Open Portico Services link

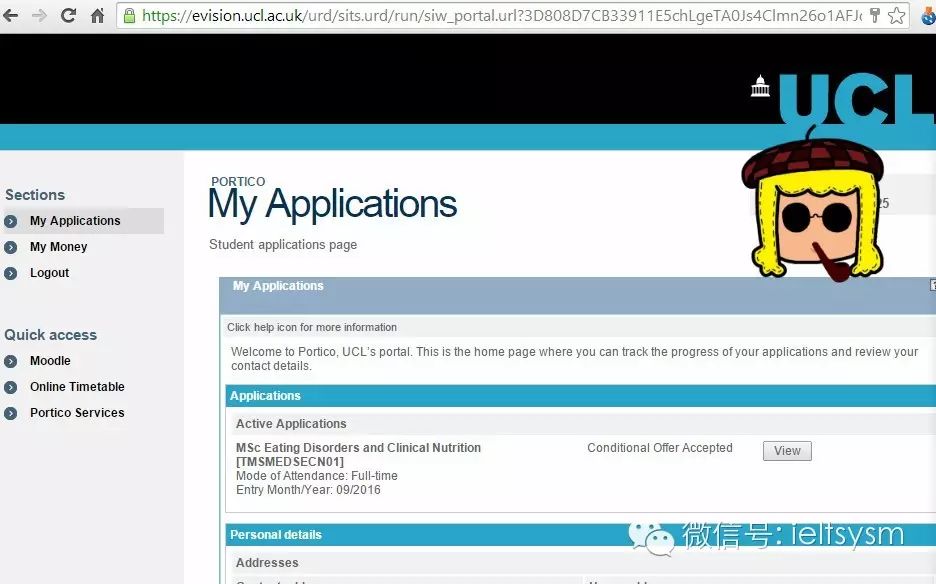[x=77, y=413]
